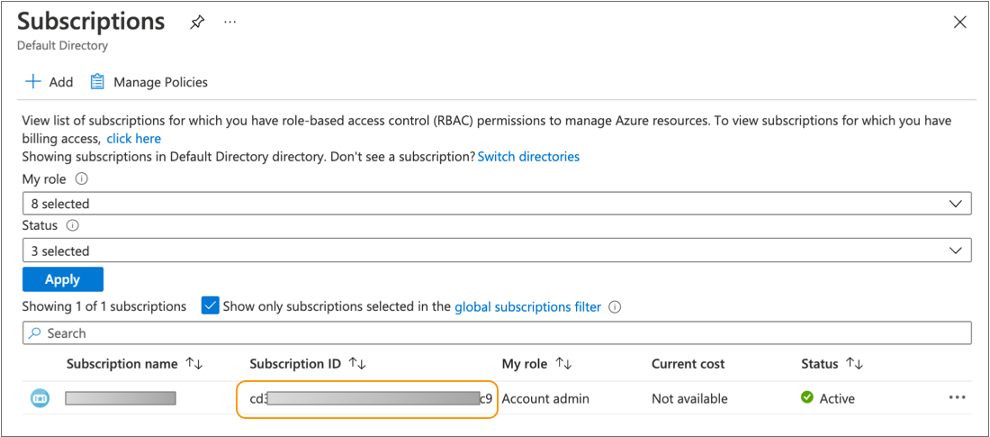
Task: Add a new subscription
Action: pos(49,82)
